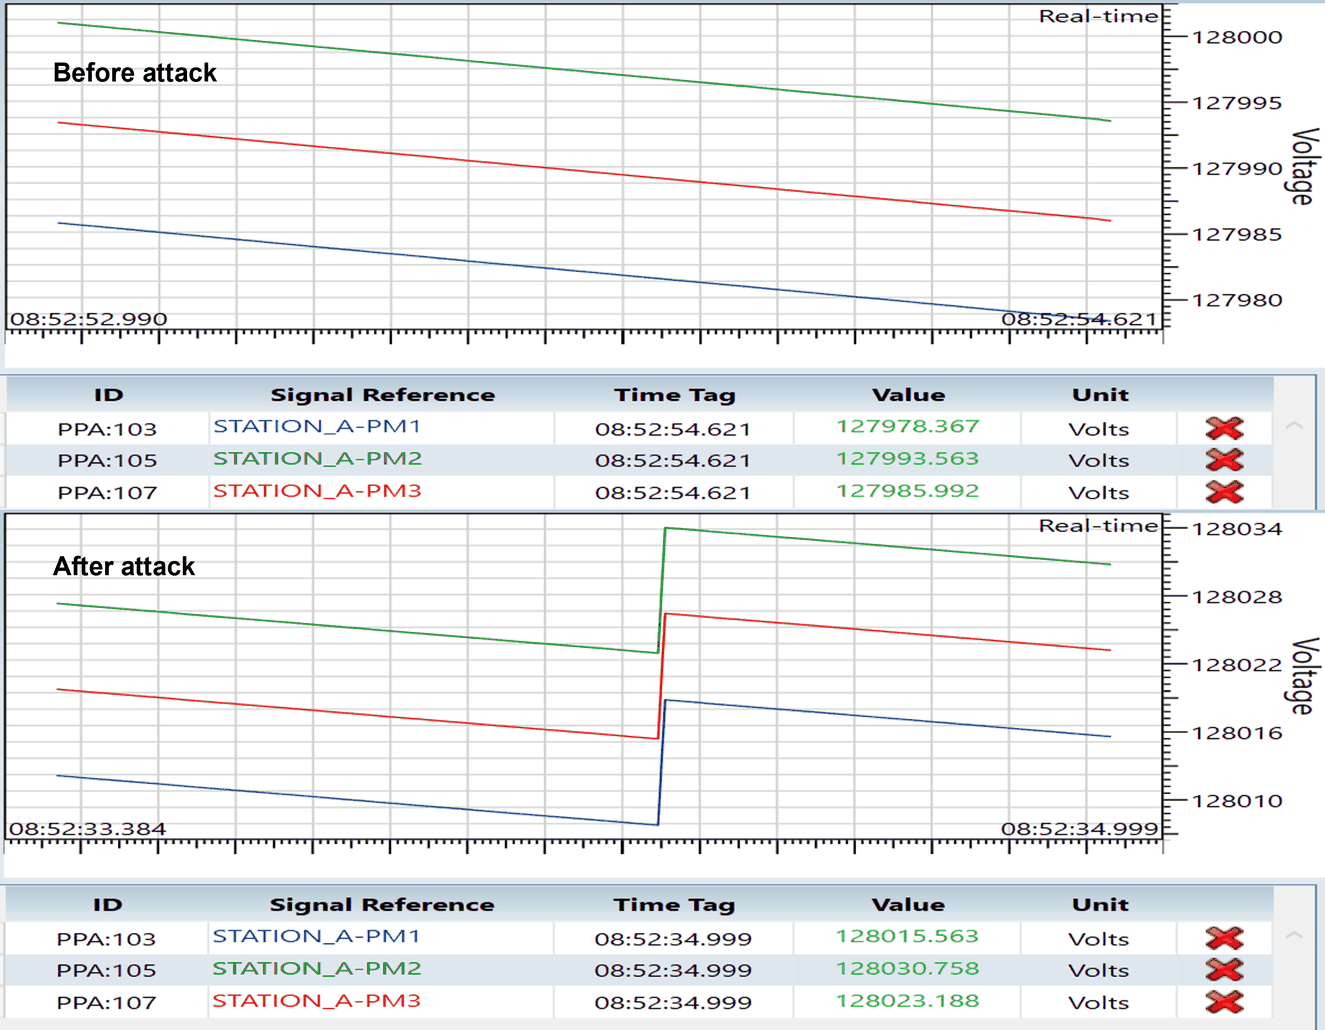The image size is (1325, 1030).
Task: Click PPA:103 ID in lower table
Action: [x=107, y=939]
